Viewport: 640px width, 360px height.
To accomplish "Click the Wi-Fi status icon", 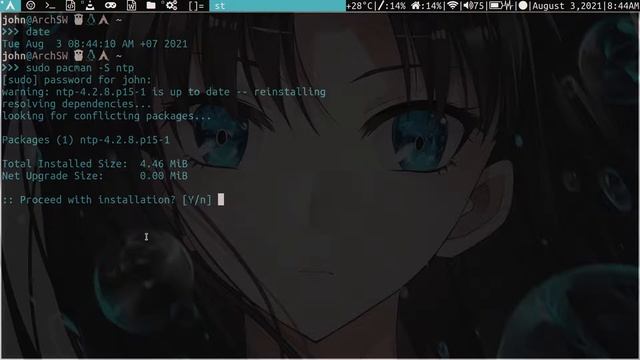I will click(452, 6).
